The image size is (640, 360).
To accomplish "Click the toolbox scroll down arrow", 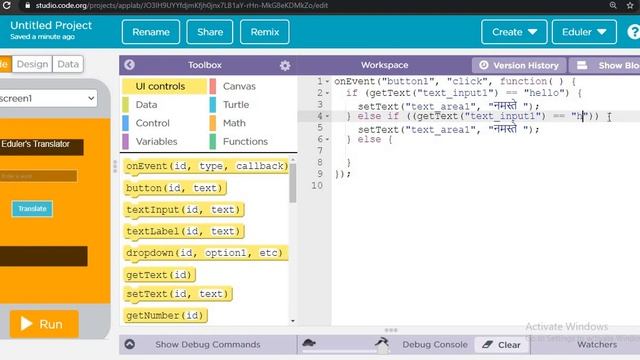I will (293, 321).
